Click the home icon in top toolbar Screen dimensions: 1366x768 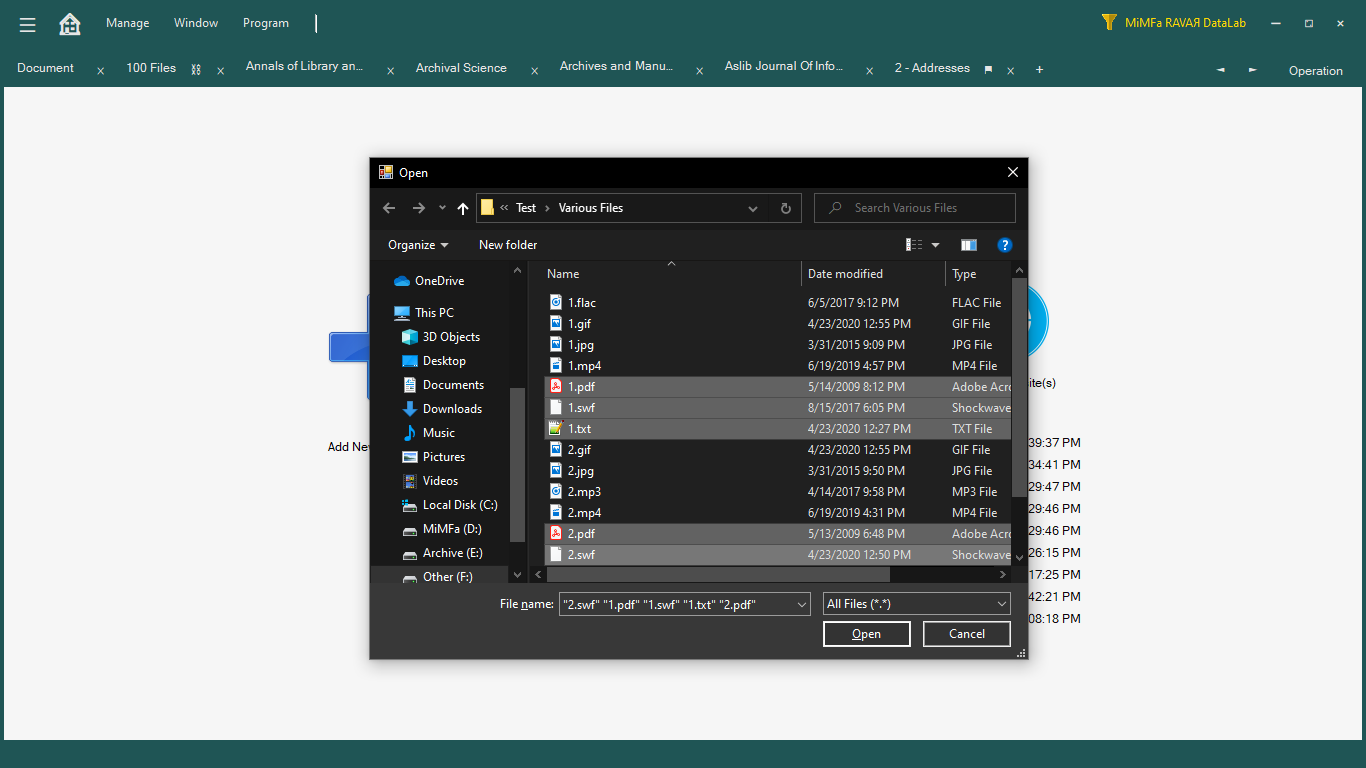70,24
